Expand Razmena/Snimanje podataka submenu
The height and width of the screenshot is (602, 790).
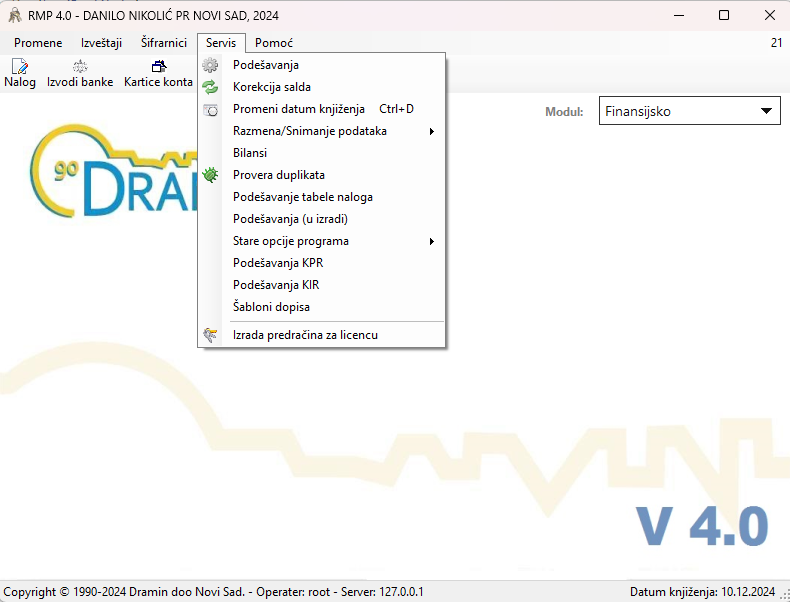[x=321, y=131]
